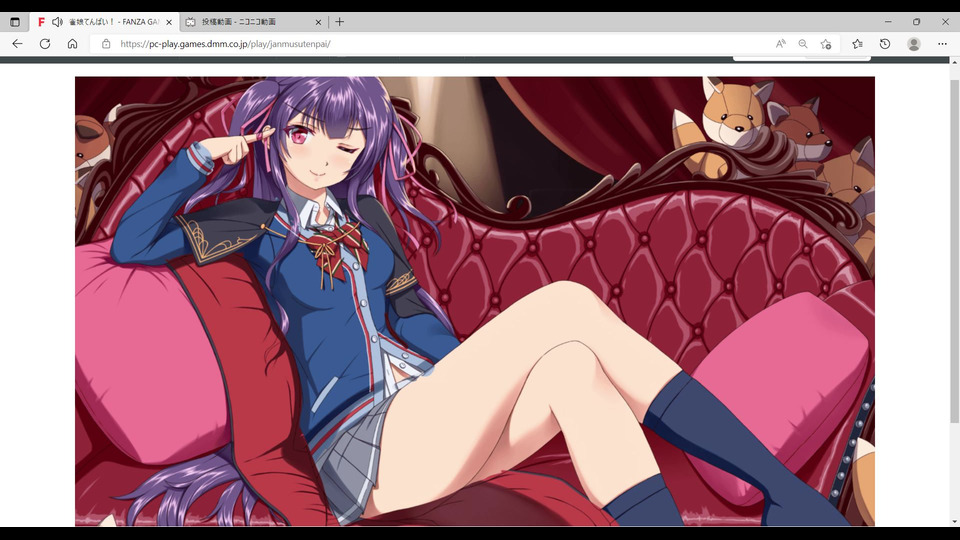Switch to the FANZA GAMES tab
This screenshot has width=960, height=540.
pos(104,22)
